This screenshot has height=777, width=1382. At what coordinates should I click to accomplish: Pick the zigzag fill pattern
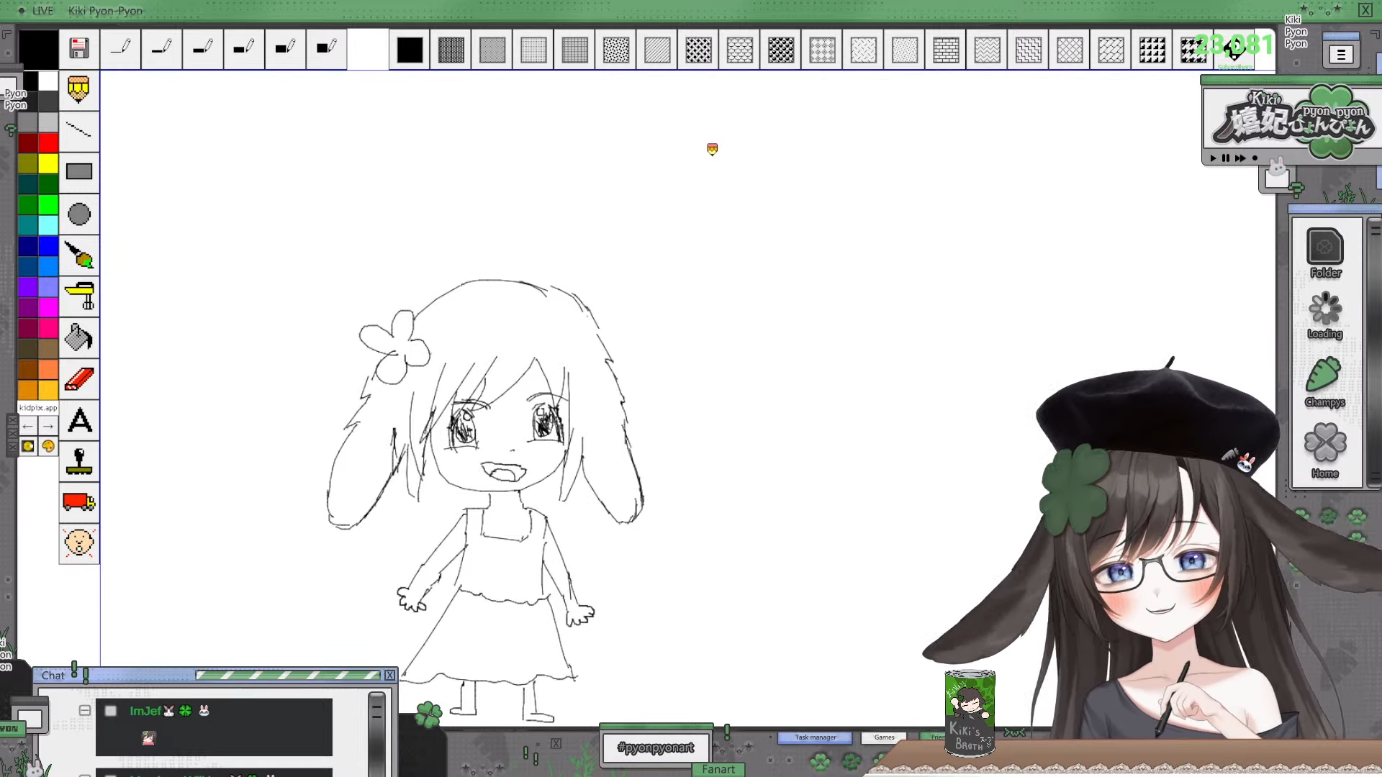(987, 50)
